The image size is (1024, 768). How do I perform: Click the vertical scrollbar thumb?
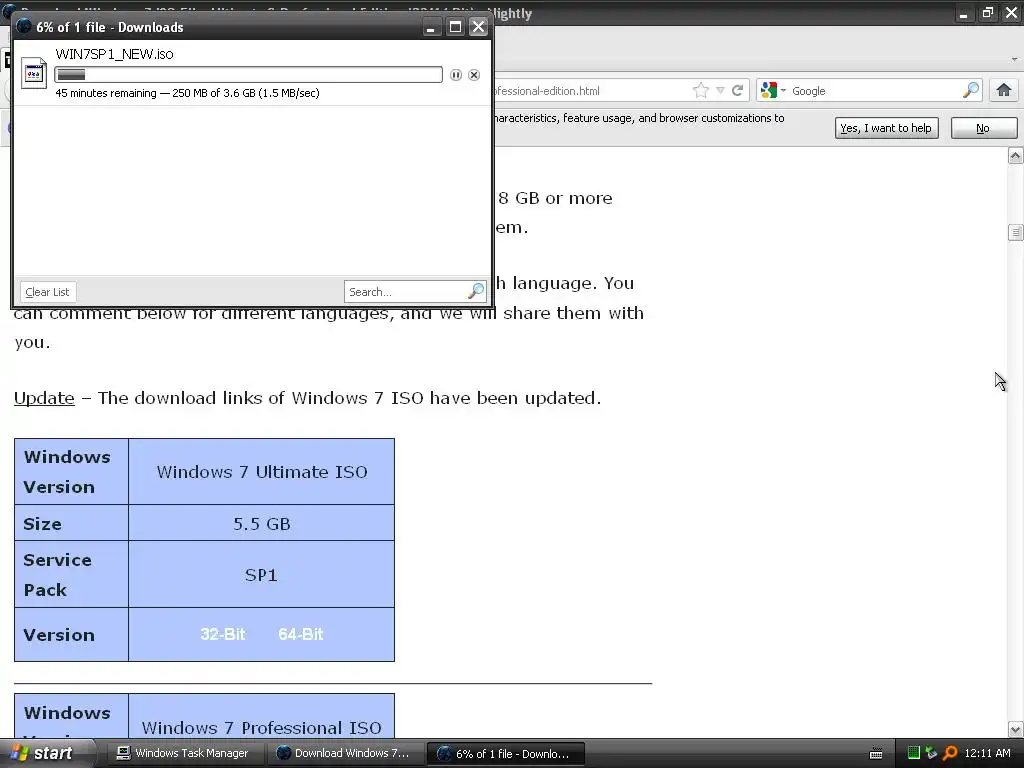[1015, 232]
